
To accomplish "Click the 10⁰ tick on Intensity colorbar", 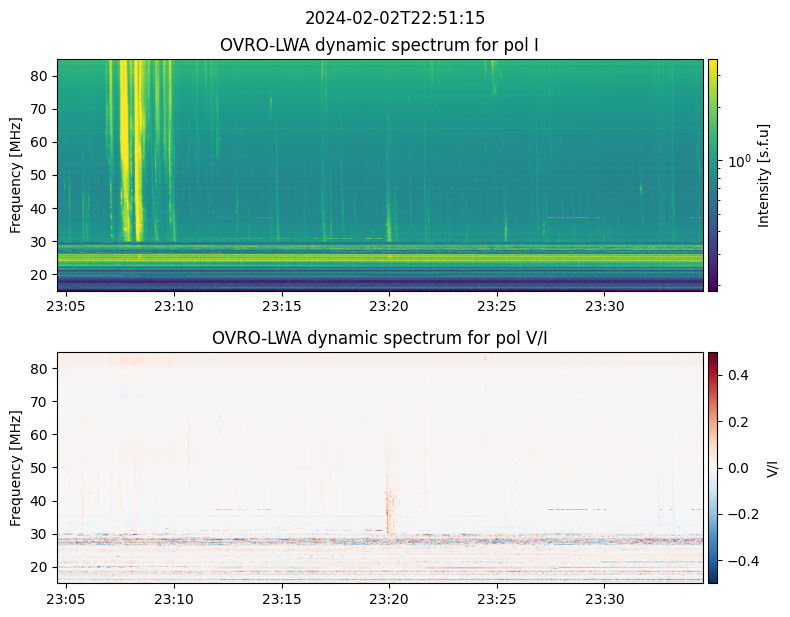I will click(738, 161).
